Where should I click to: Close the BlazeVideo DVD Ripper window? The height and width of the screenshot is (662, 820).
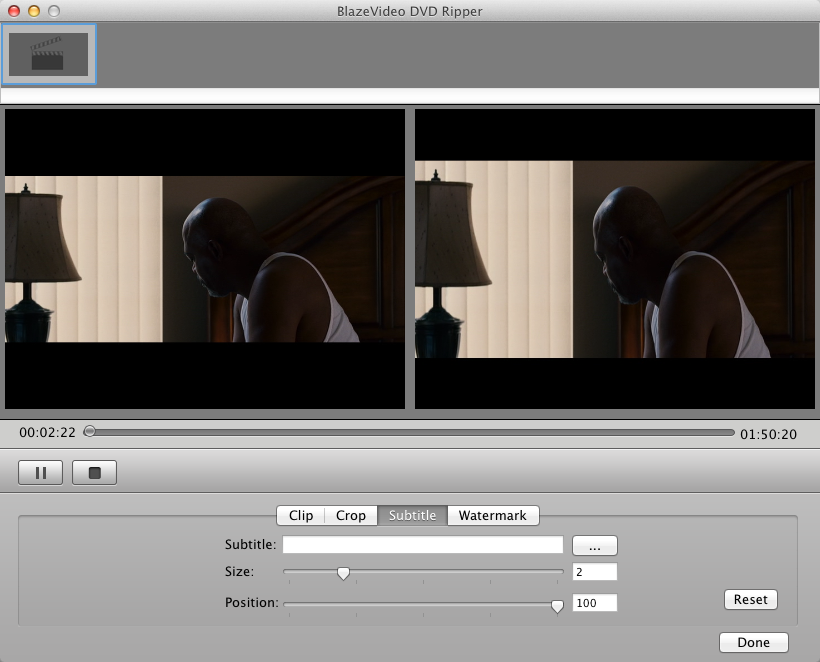pyautogui.click(x=14, y=11)
